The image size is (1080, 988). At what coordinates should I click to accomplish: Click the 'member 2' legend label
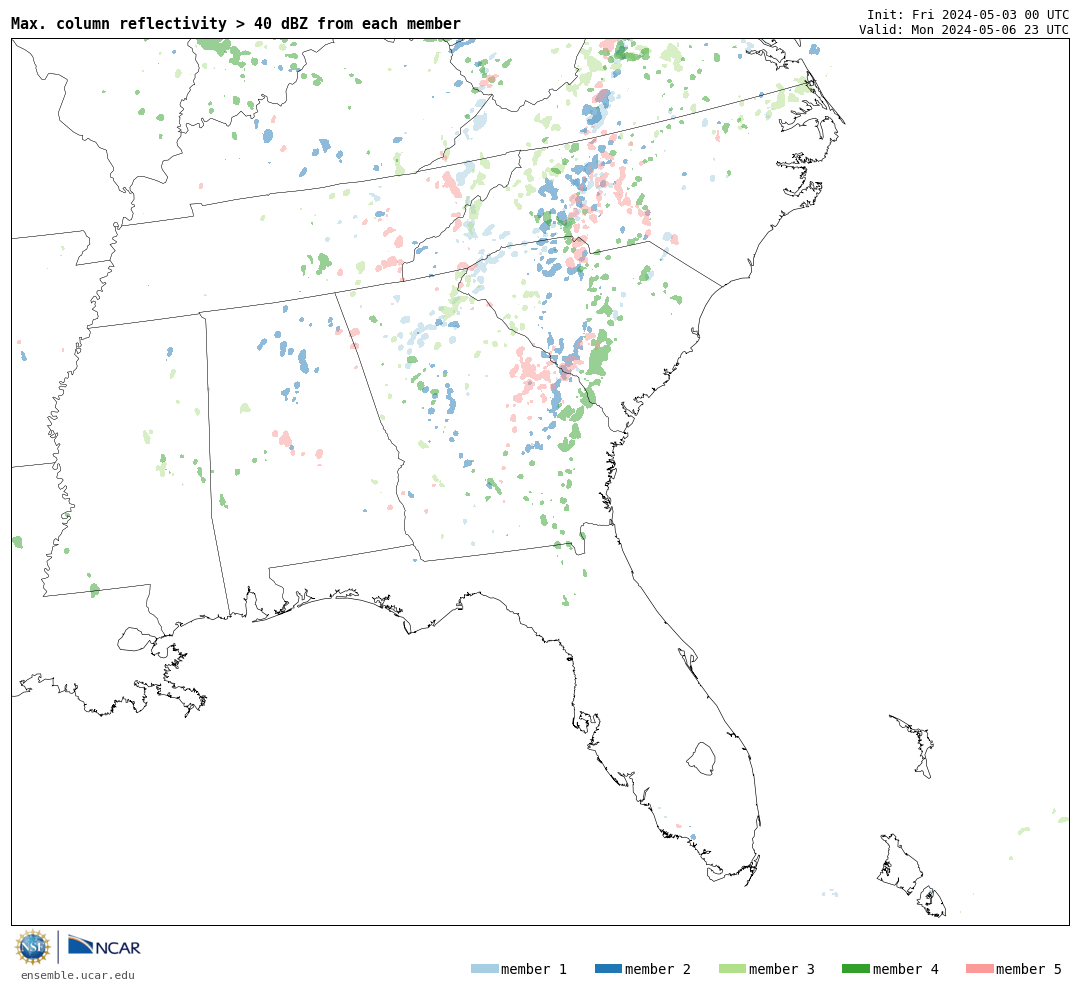658,969
